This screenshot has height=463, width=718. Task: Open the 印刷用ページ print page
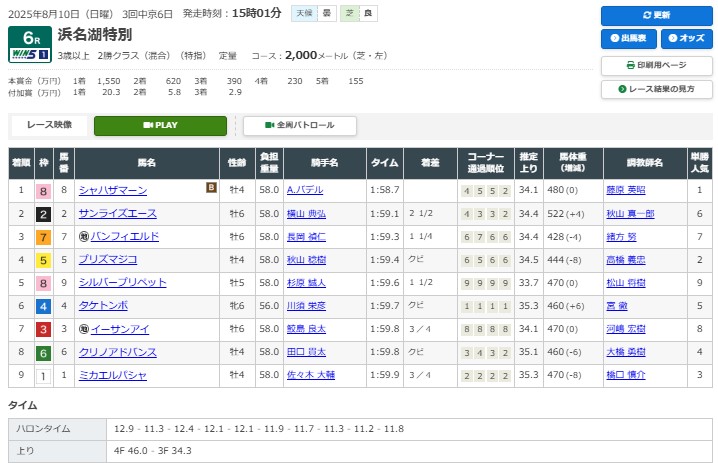656,65
